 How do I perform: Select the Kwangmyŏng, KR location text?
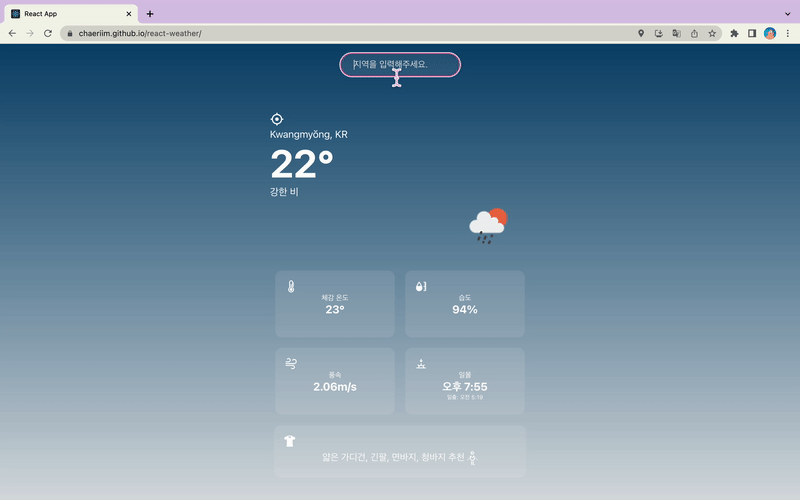click(309, 135)
